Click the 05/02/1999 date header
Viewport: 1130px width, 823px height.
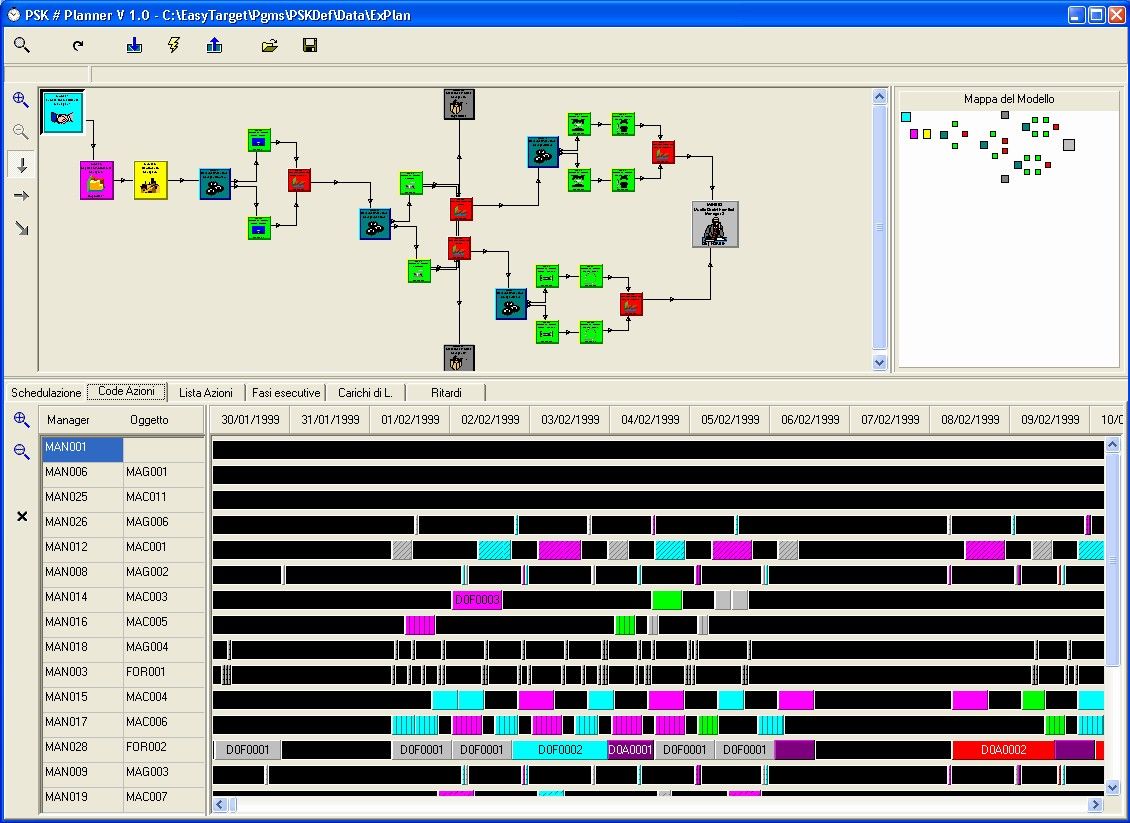730,419
